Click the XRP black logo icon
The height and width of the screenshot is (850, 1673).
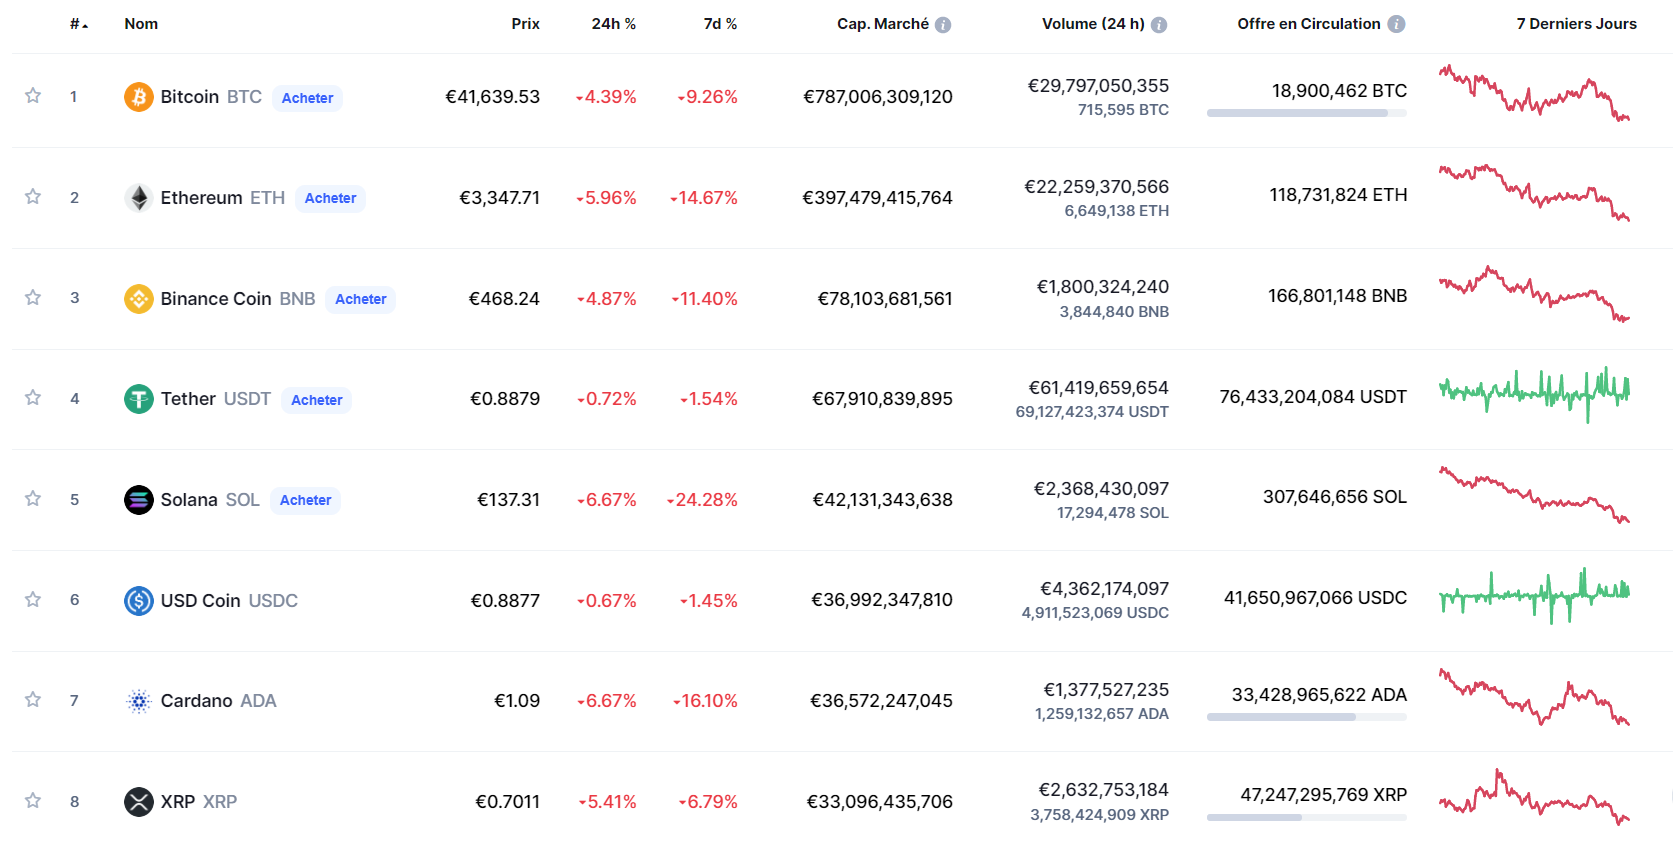coord(138,802)
